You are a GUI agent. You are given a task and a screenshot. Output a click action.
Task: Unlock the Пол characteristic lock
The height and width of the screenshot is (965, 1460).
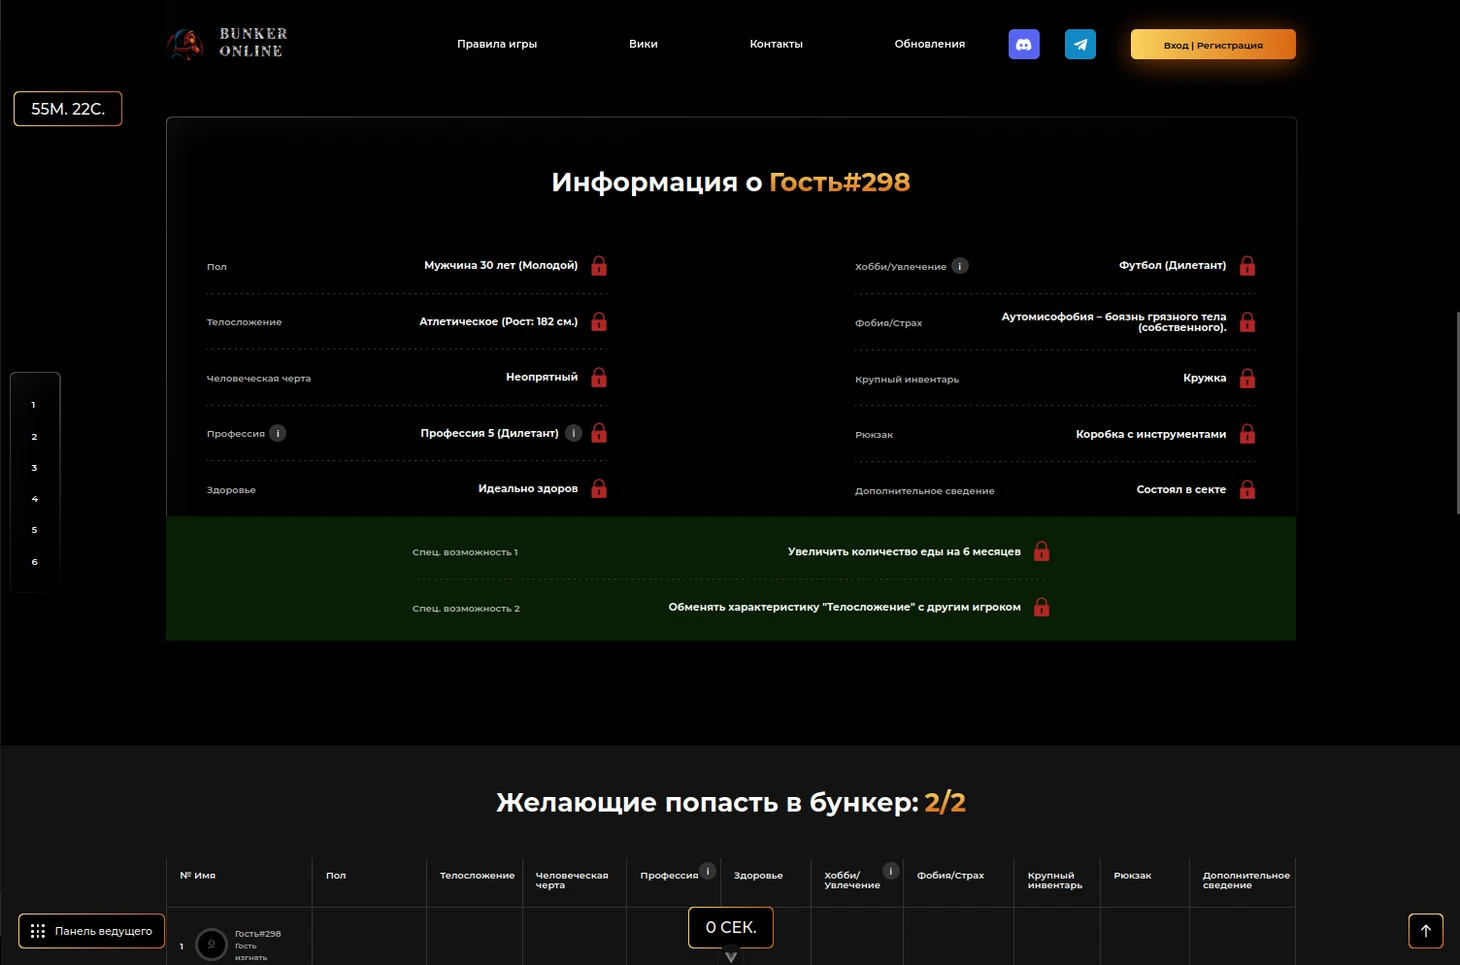coord(599,266)
